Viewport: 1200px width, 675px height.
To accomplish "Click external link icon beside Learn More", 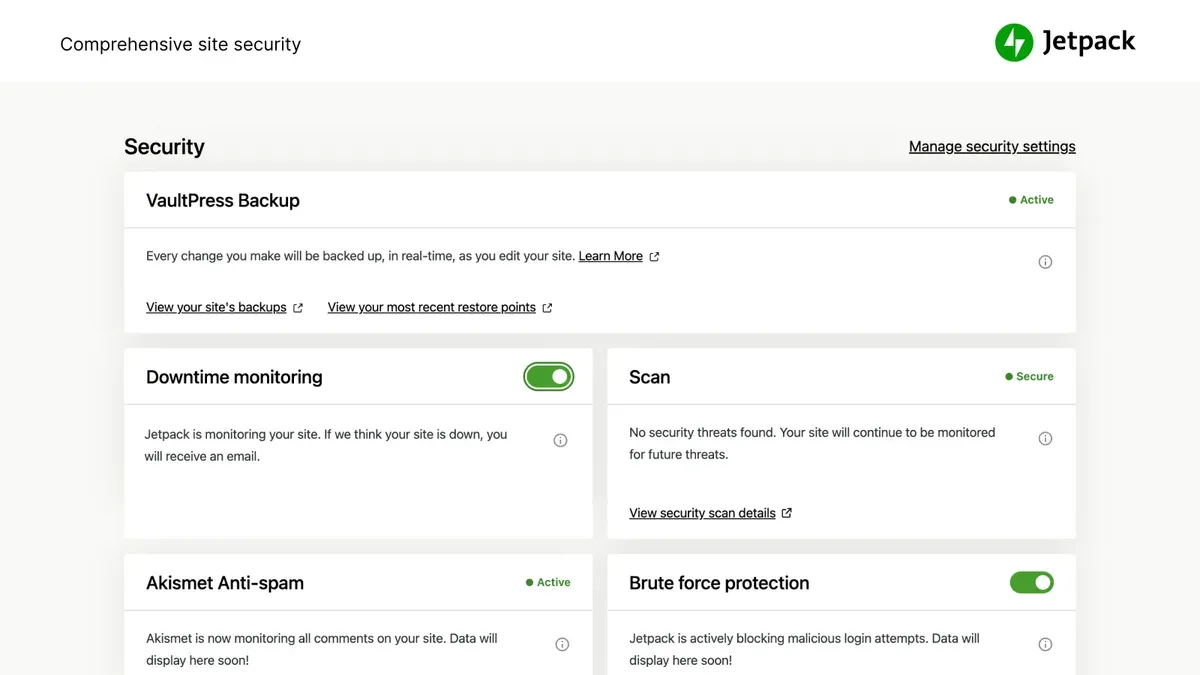I will pyautogui.click(x=654, y=257).
